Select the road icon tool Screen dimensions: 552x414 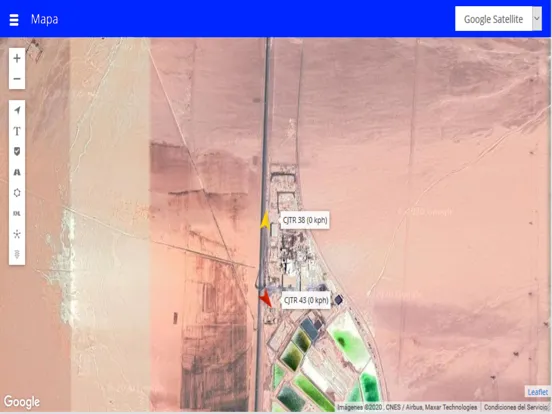click(17, 172)
